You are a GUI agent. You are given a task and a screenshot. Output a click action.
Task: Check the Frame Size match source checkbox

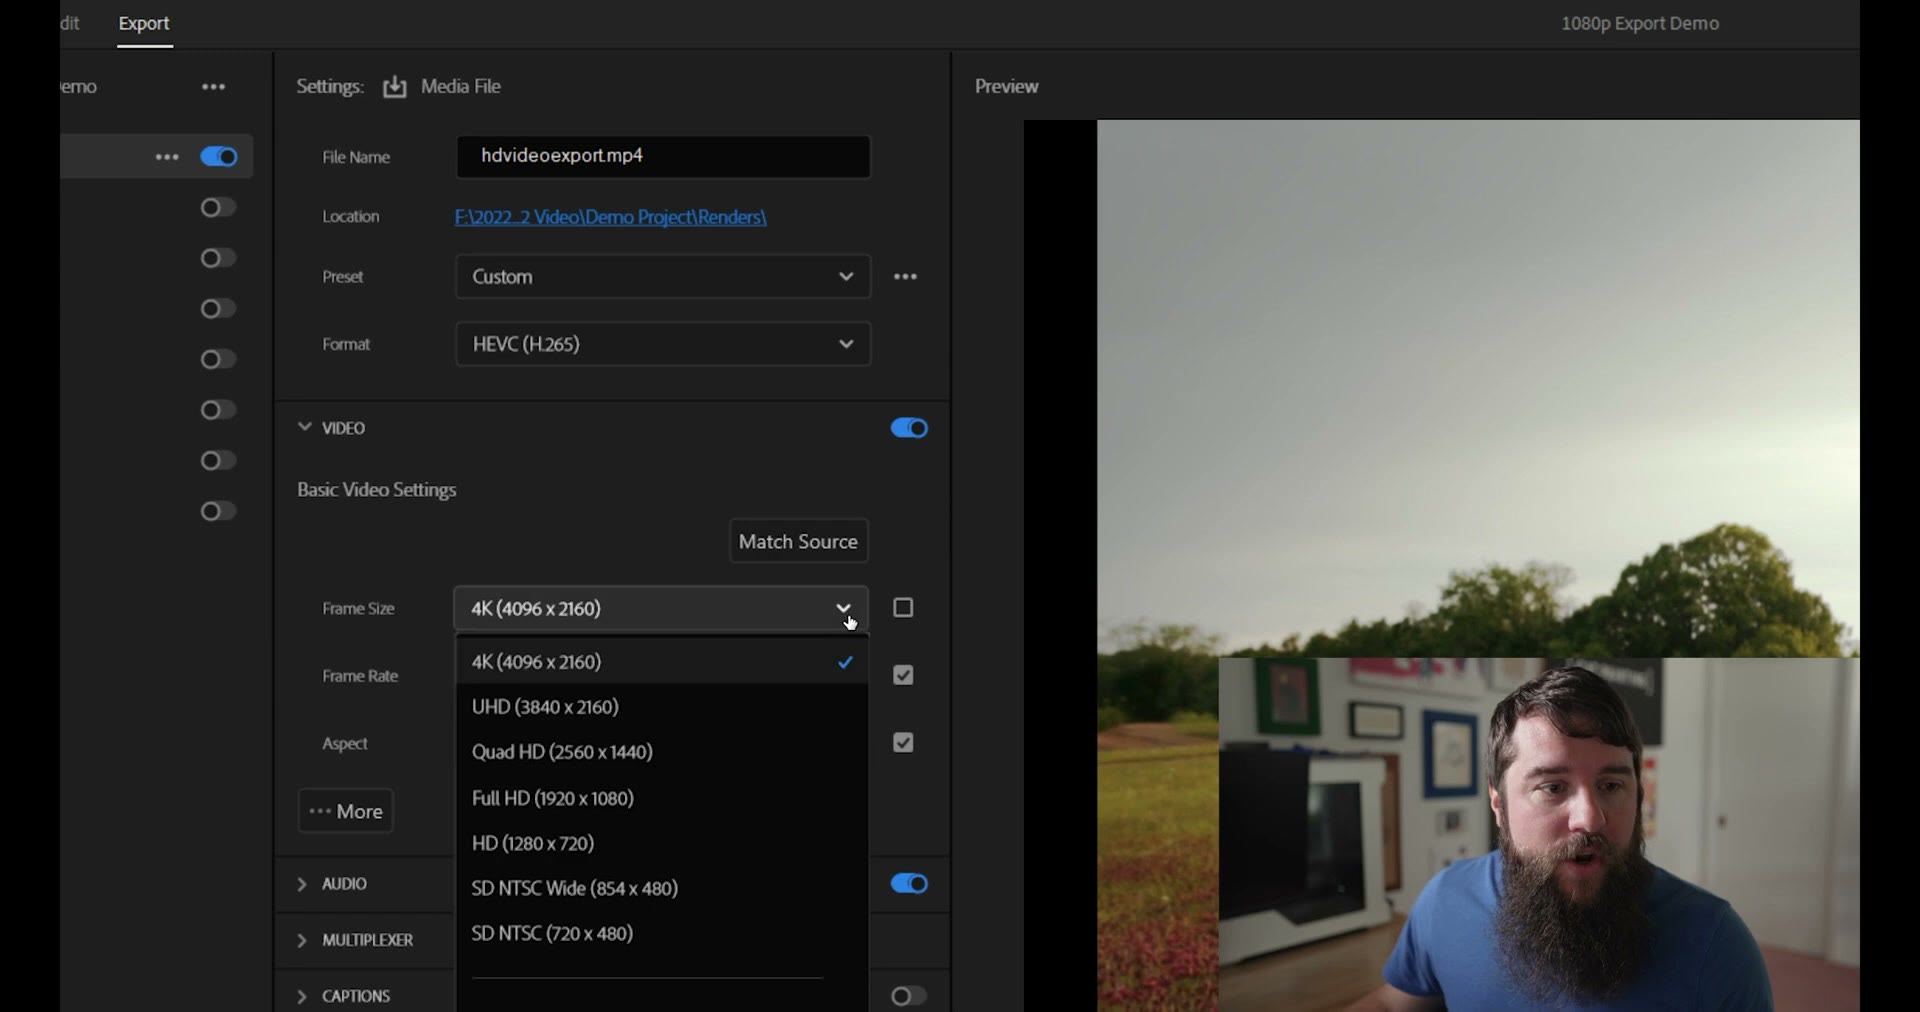(903, 608)
